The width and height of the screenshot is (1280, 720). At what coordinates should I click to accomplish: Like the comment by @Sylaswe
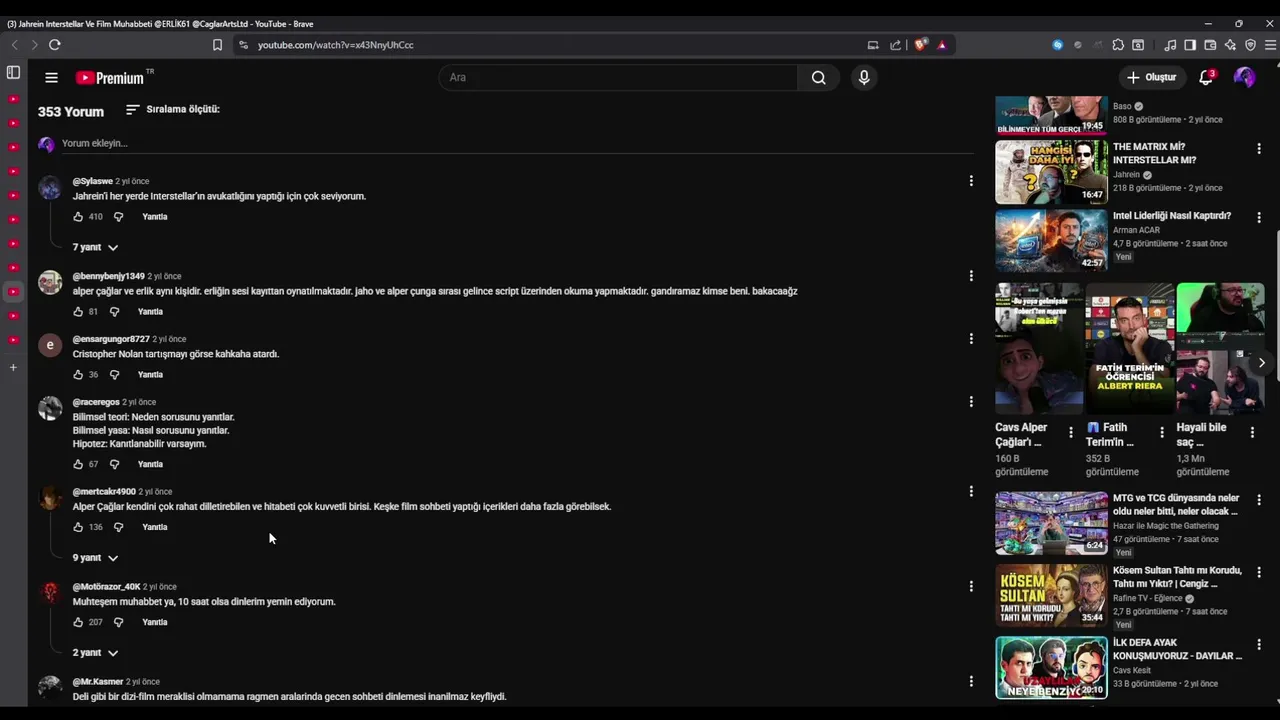78,217
